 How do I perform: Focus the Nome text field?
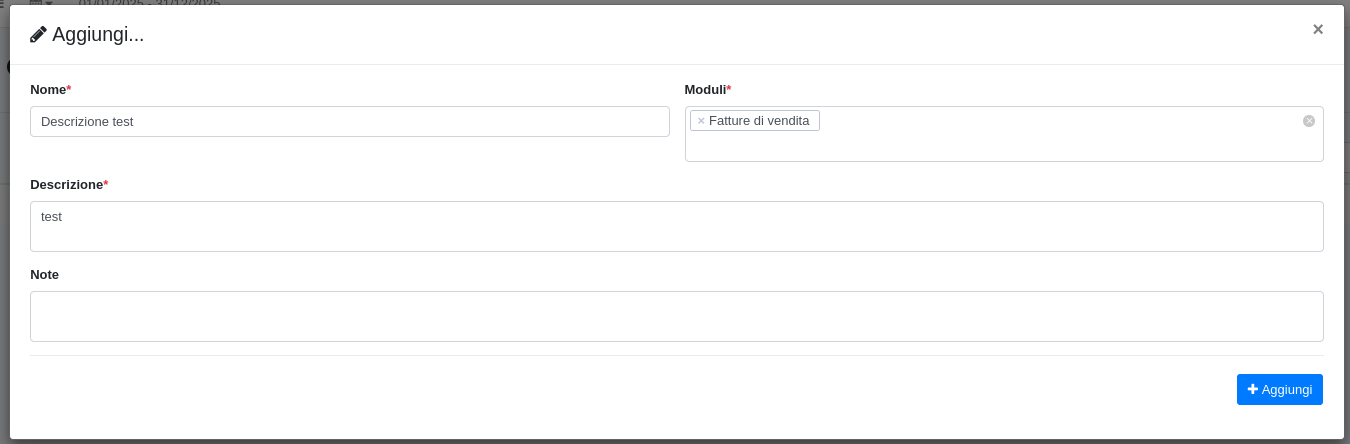[x=349, y=122]
